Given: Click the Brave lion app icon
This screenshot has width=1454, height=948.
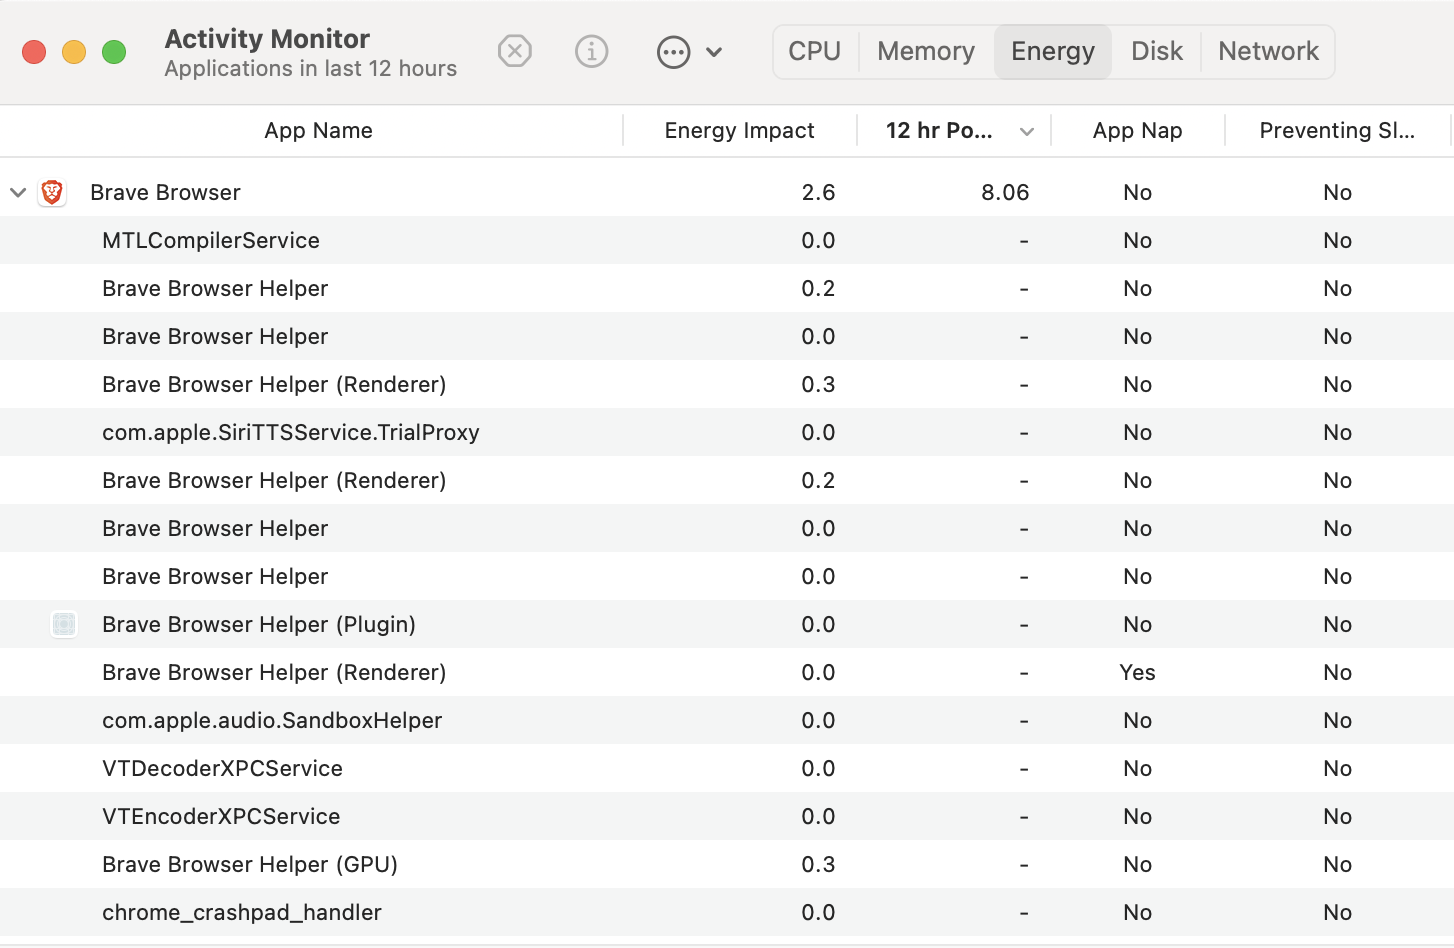Looking at the screenshot, I should pyautogui.click(x=52, y=192).
